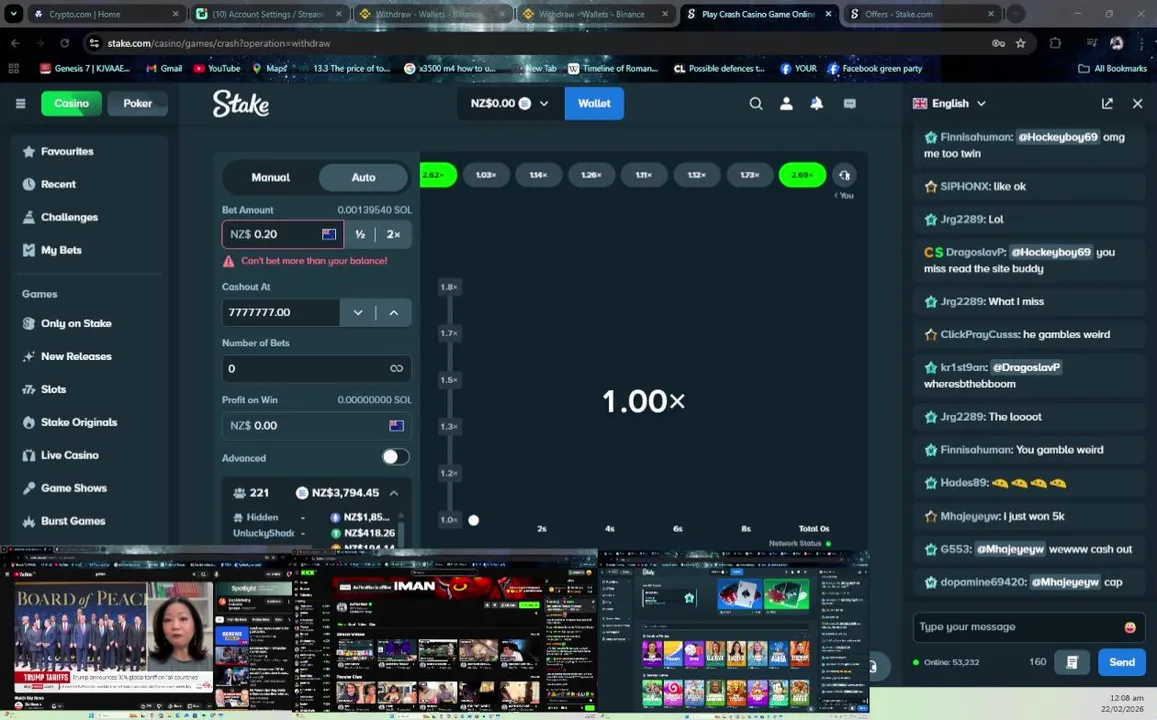Viewport: 1157px width, 720px height.
Task: Halve the bet amount
Action: (360, 234)
